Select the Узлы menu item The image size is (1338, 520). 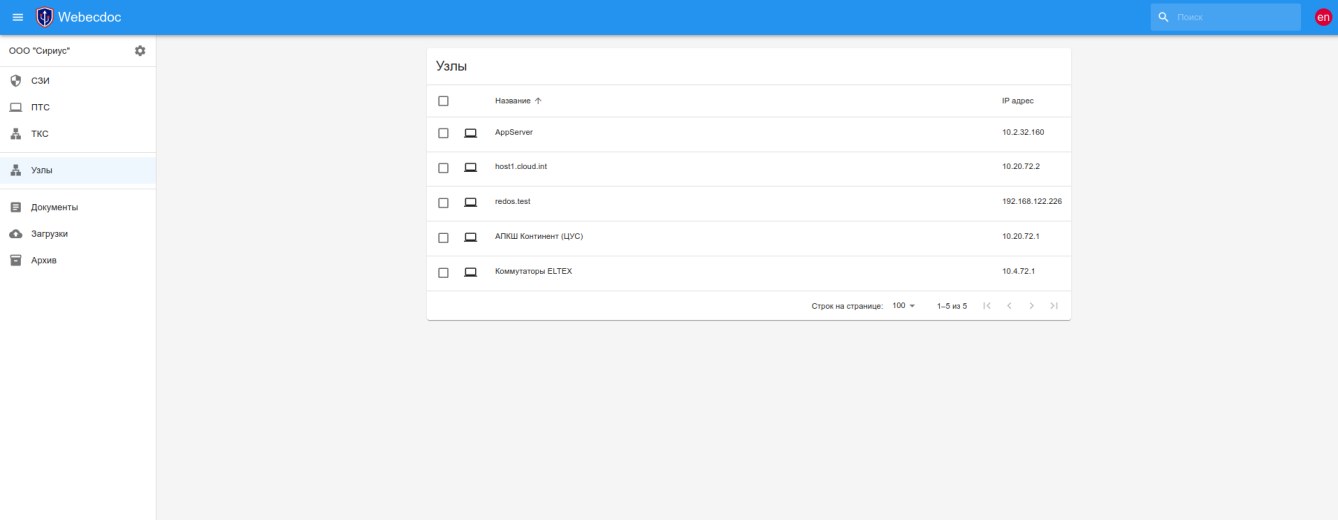coord(78,170)
